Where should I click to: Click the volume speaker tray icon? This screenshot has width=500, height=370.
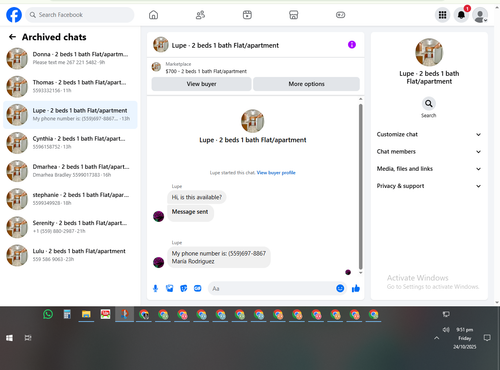(446, 330)
